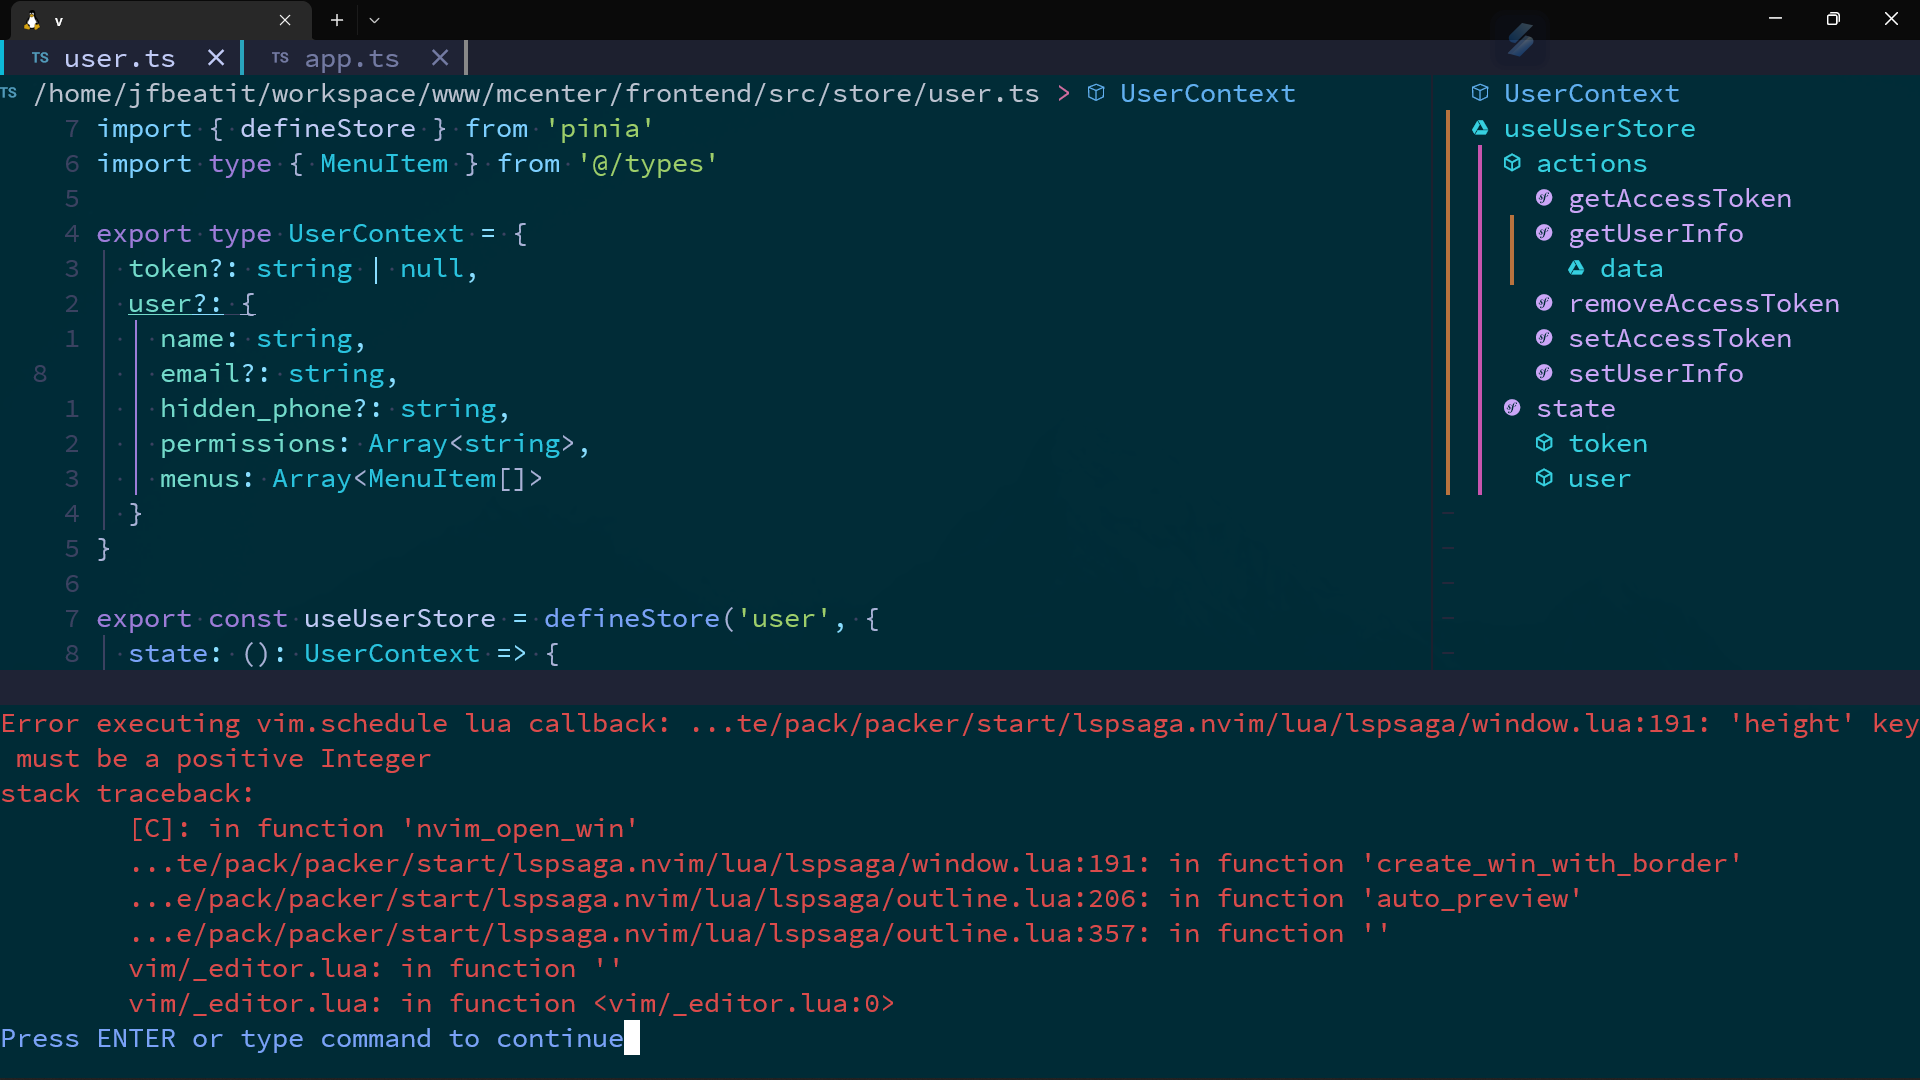Click the 'Press ENTER' continue prompt
This screenshot has width=1920, height=1080.
pos(312,1038)
